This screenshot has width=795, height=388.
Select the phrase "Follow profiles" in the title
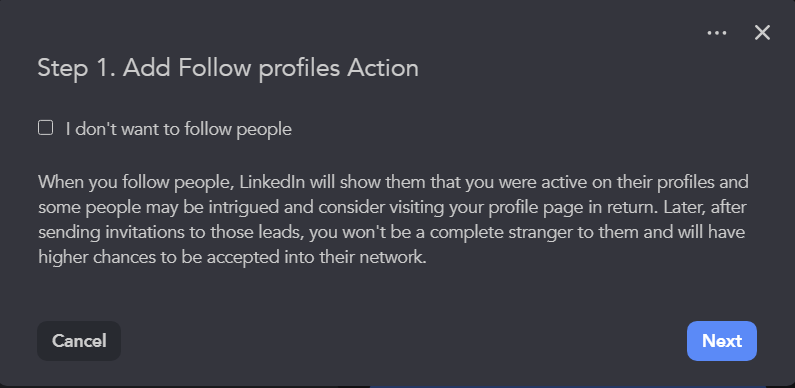click(x=259, y=68)
